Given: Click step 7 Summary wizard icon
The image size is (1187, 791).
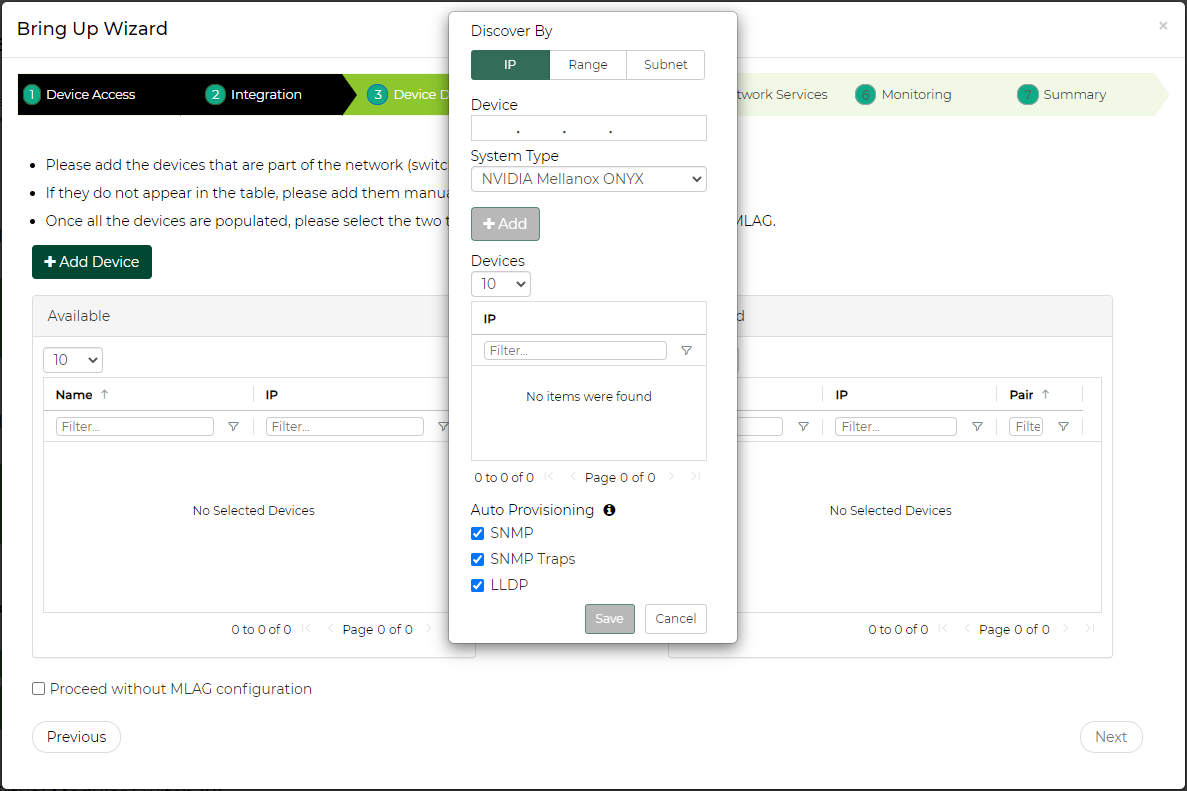Looking at the screenshot, I should (x=1027, y=95).
